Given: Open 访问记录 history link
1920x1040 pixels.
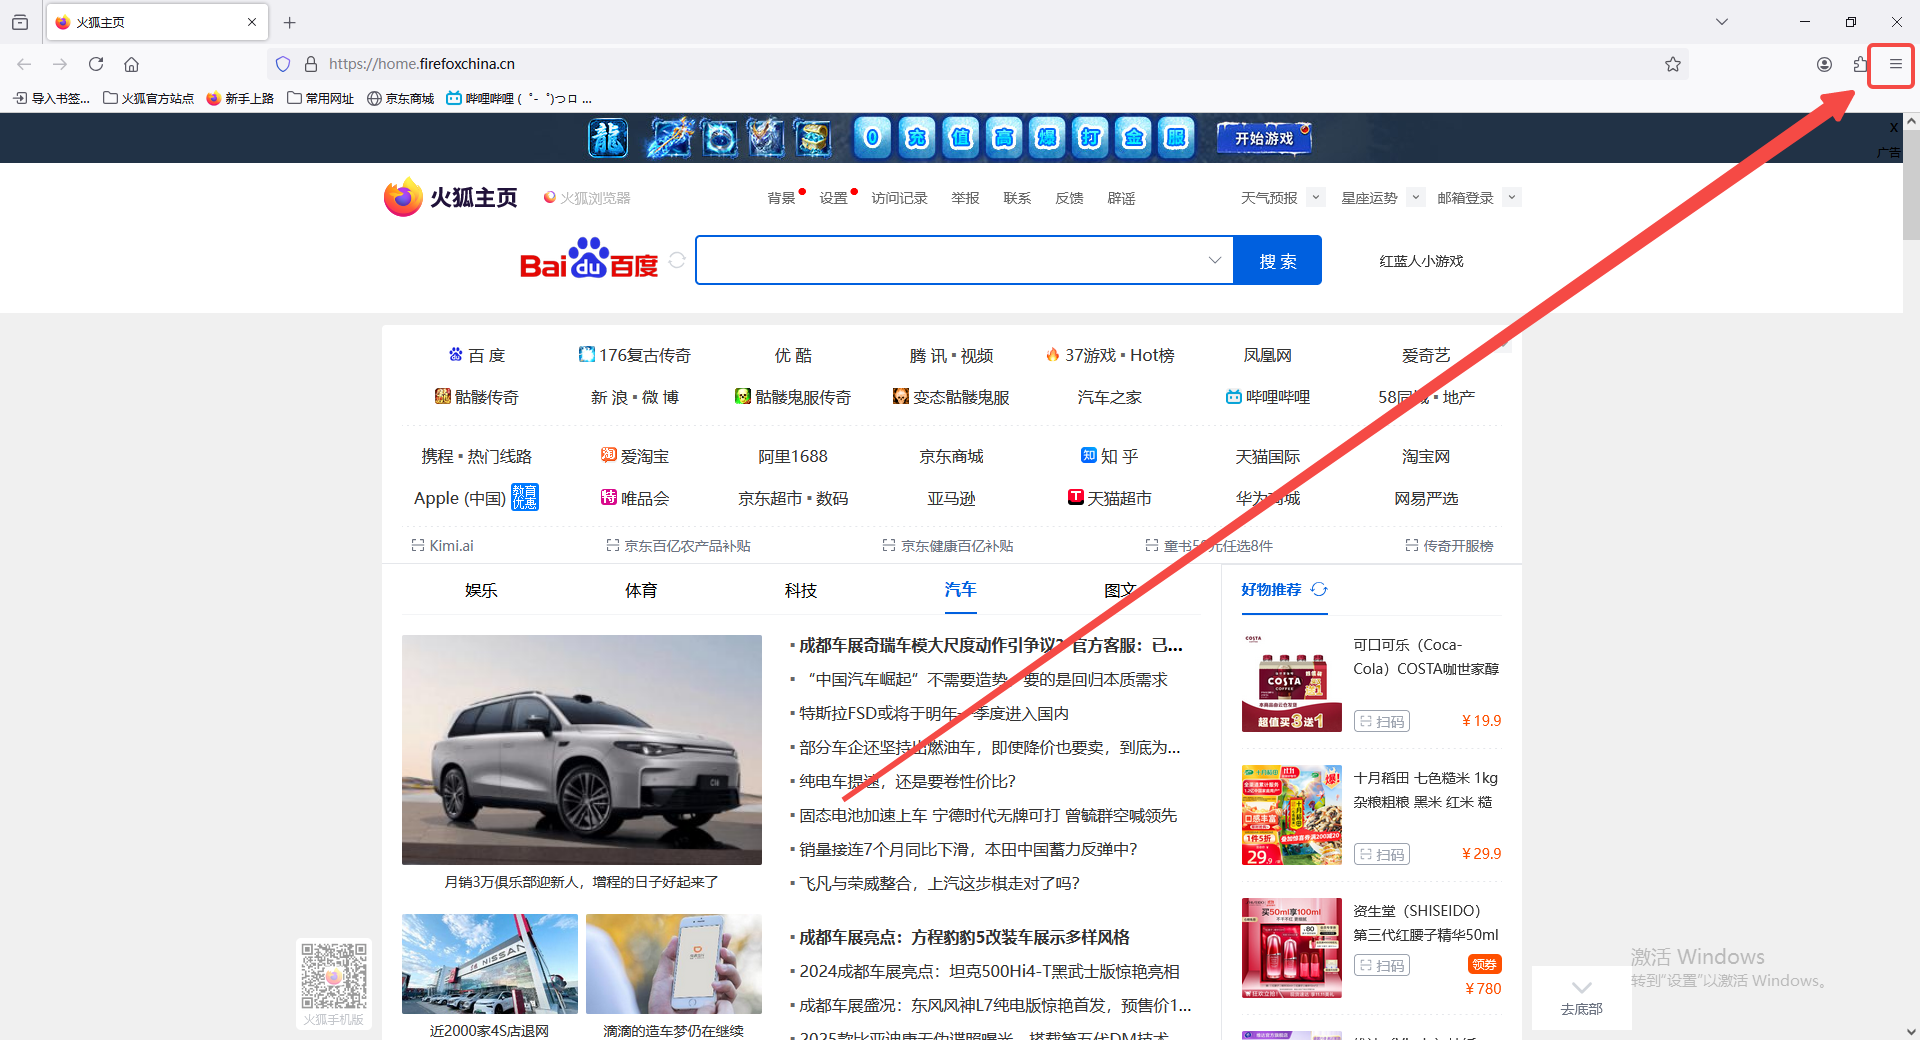Looking at the screenshot, I should click(x=899, y=198).
